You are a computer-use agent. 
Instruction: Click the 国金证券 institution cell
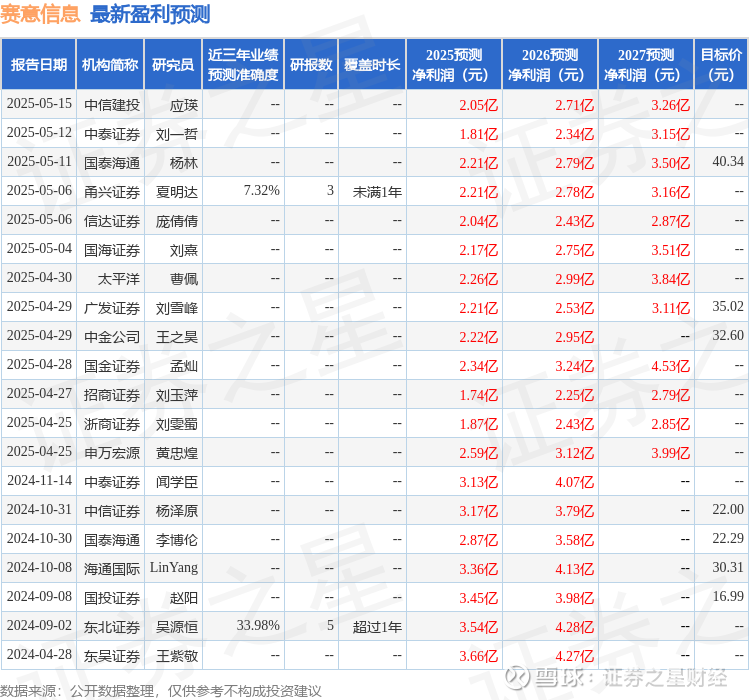click(x=112, y=366)
